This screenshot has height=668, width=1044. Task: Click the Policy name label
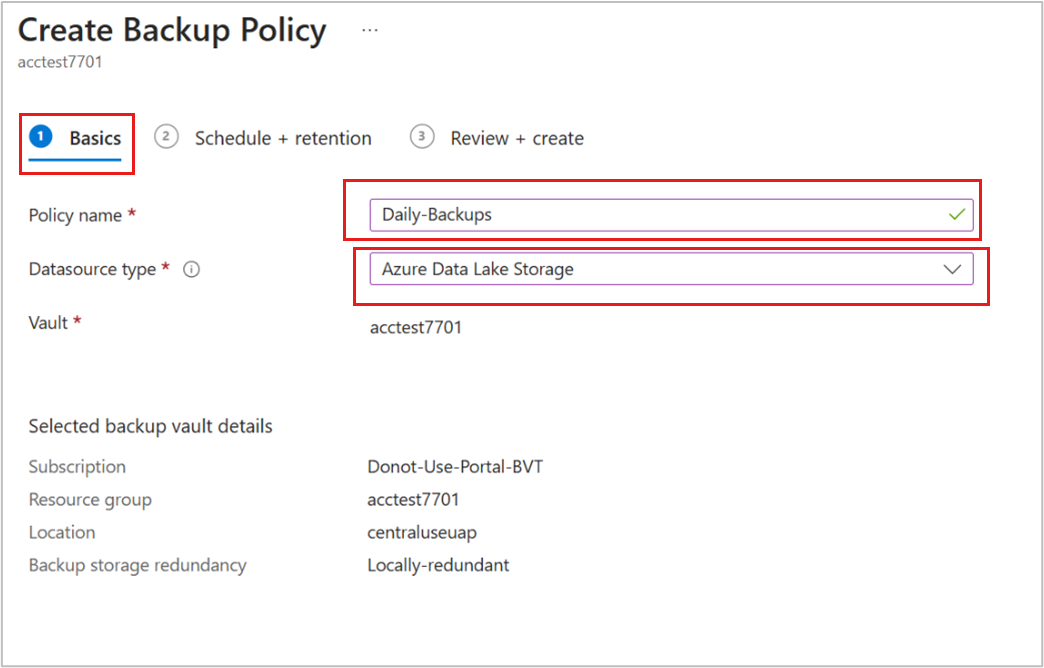[75, 215]
